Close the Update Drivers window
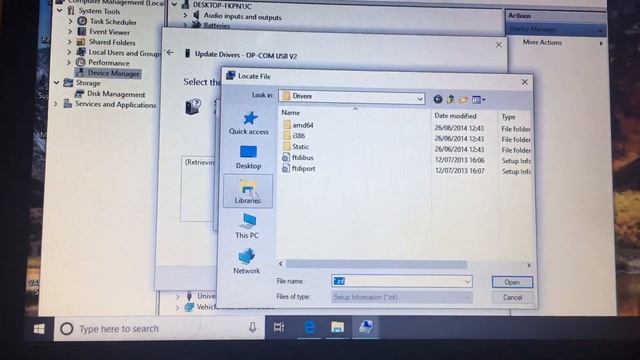640x360 pixels. [499, 45]
